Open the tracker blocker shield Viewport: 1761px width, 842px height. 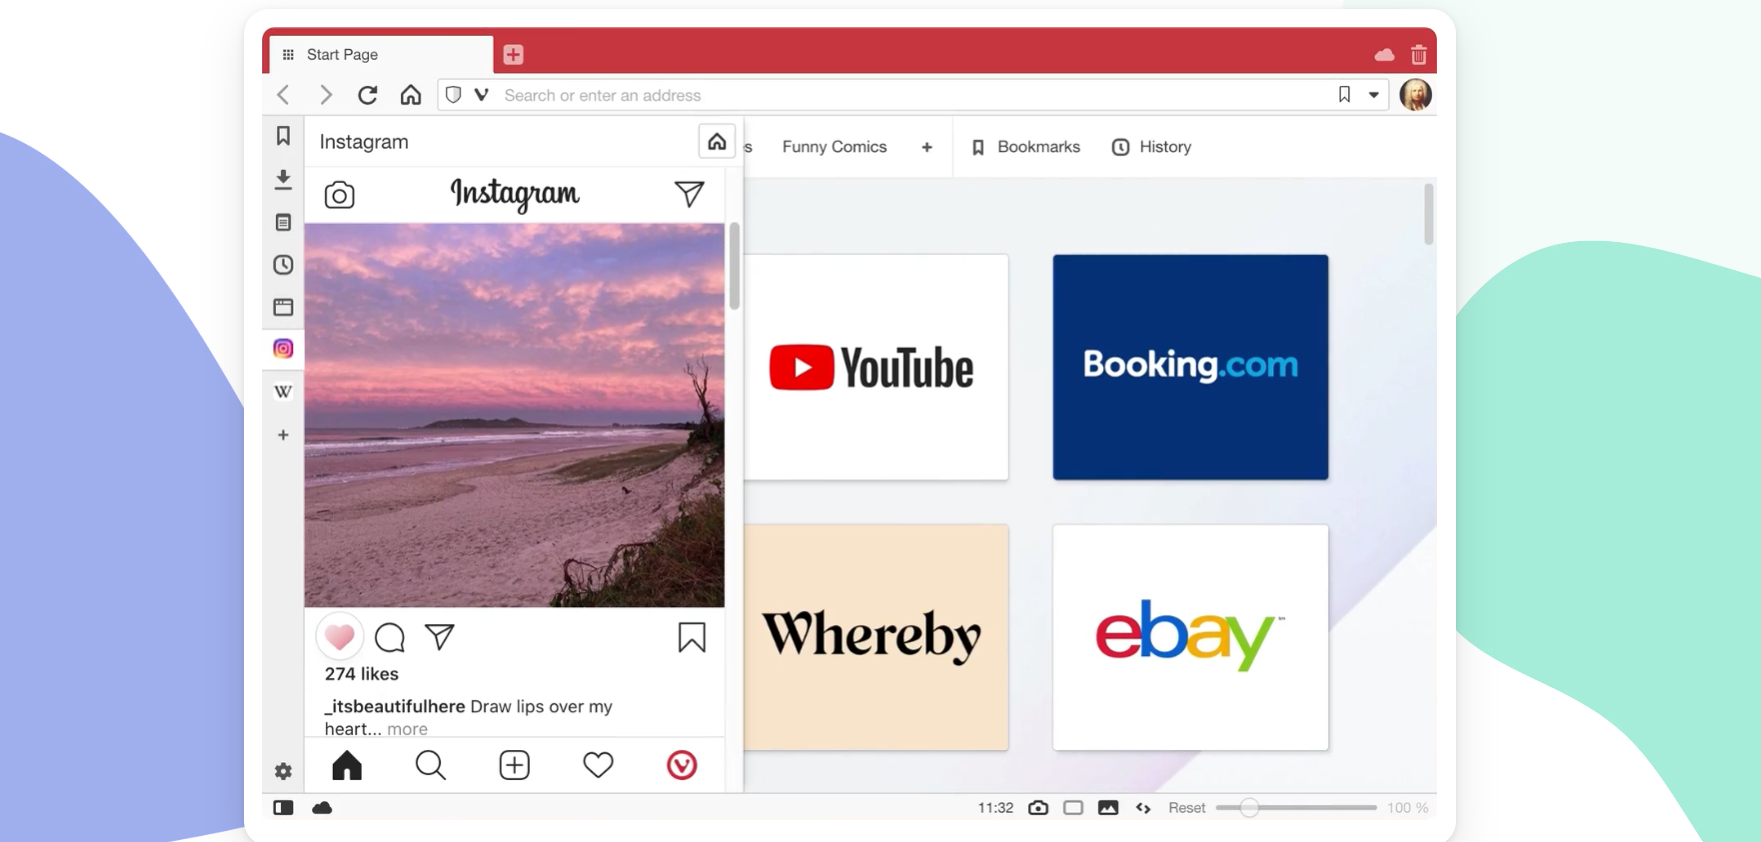pyautogui.click(x=453, y=95)
